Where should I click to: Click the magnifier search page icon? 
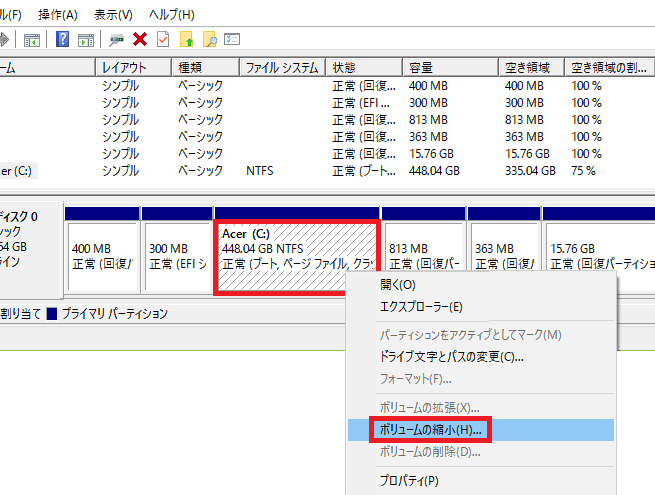coord(209,40)
